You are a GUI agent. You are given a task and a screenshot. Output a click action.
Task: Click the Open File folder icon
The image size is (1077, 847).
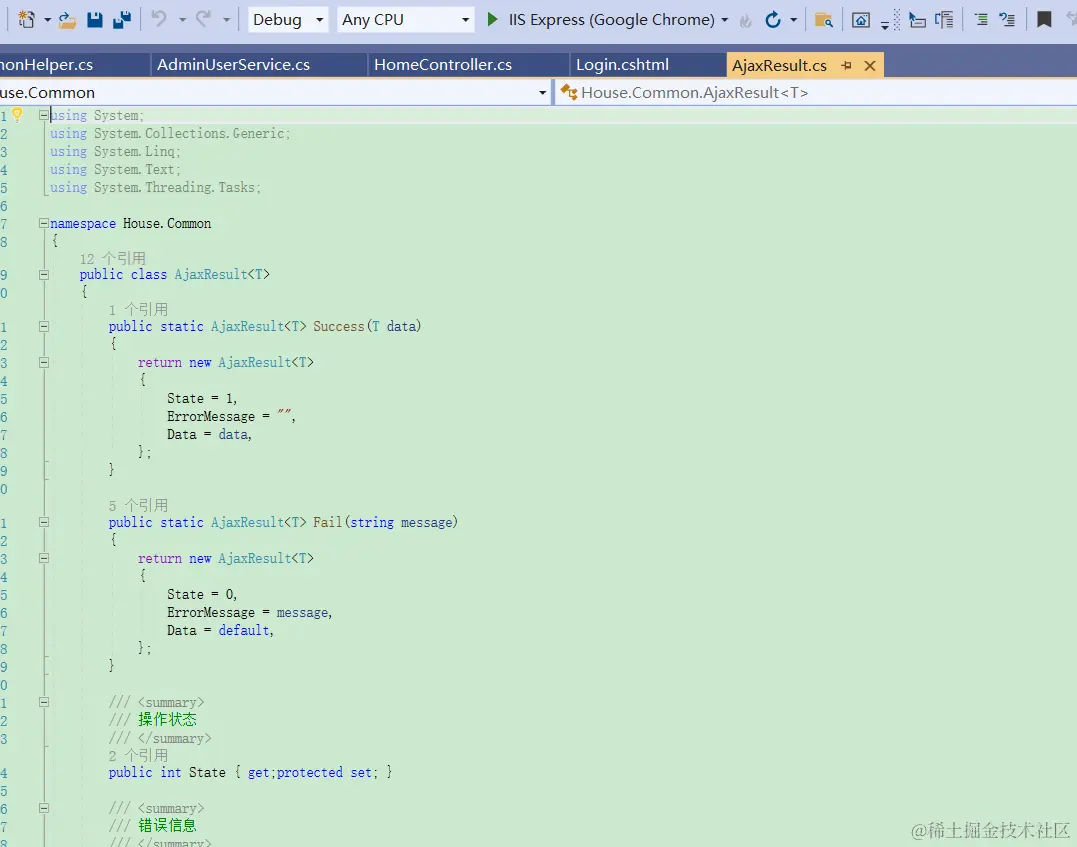click(x=67, y=19)
